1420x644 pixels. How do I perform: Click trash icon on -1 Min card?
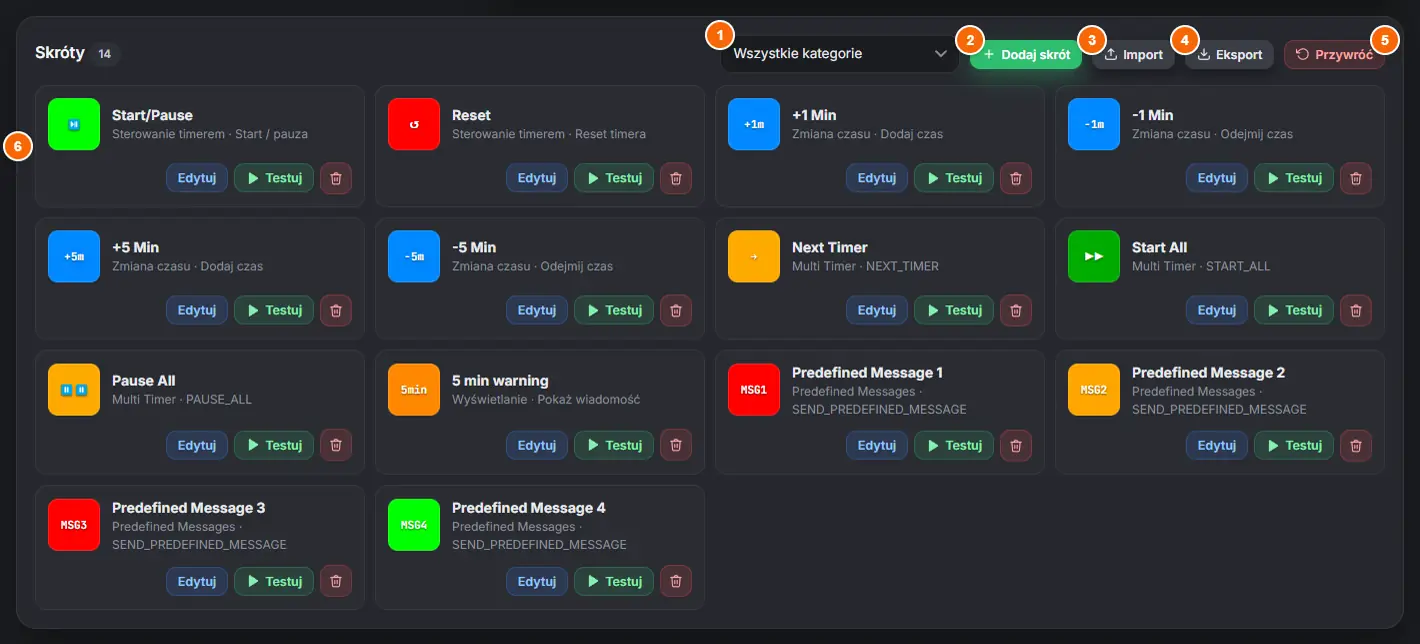[1356, 178]
